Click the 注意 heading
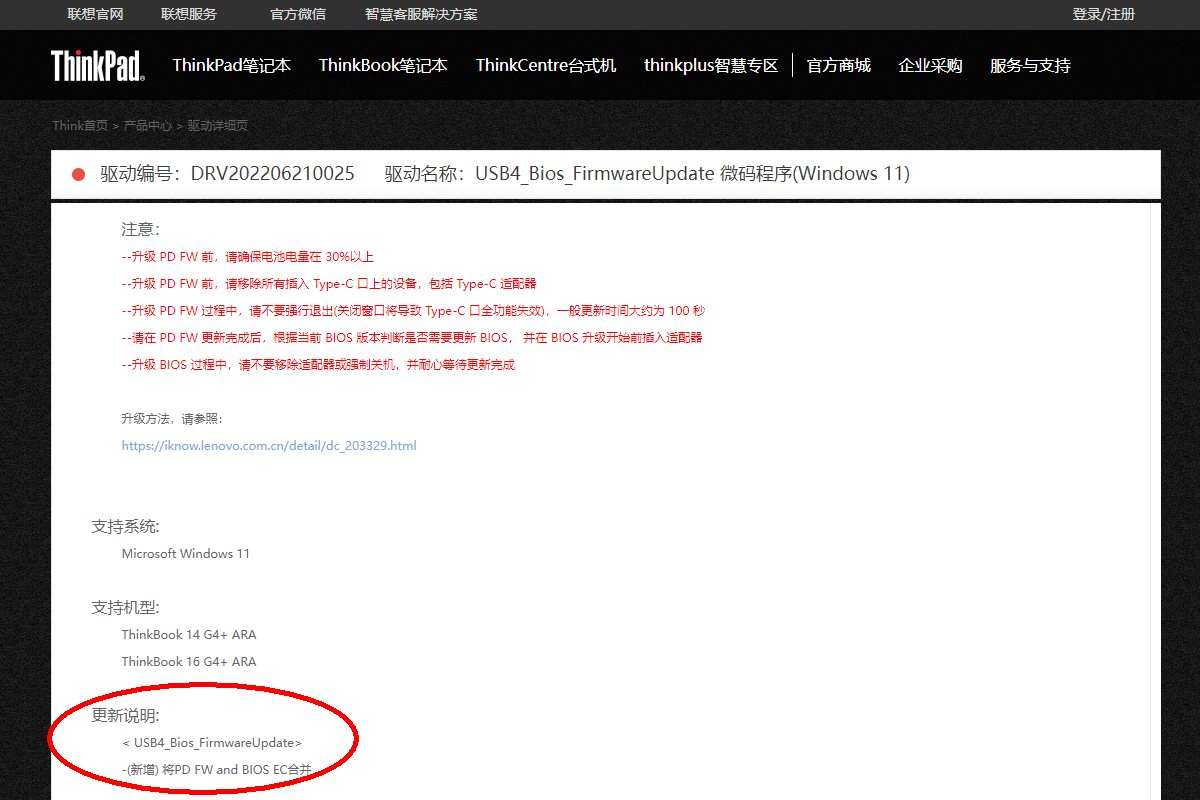This screenshot has width=1200, height=800. pos(140,230)
